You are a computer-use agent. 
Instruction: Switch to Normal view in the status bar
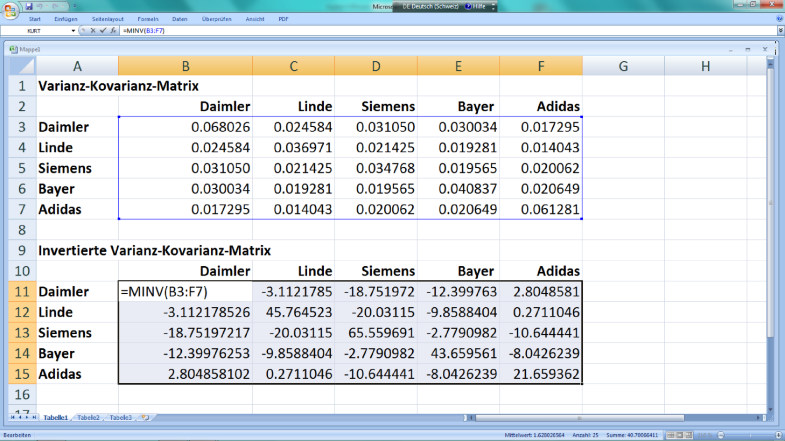point(671,435)
